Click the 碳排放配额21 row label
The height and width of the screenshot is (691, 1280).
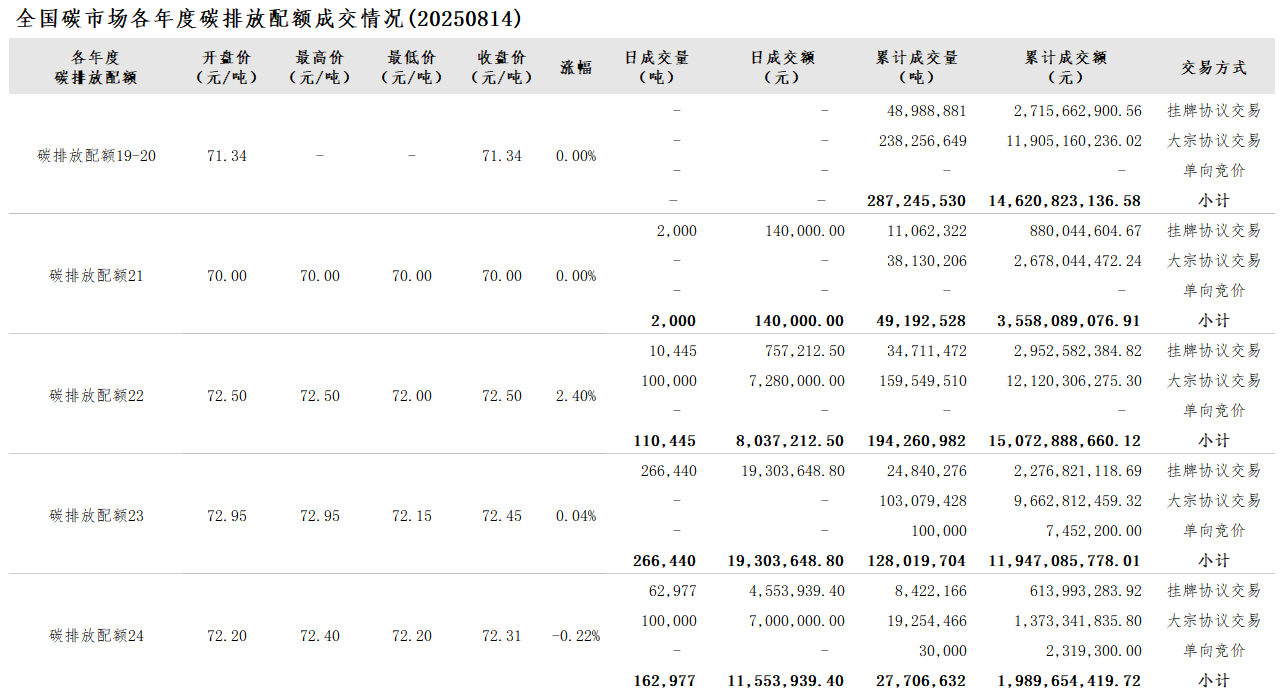97,276
